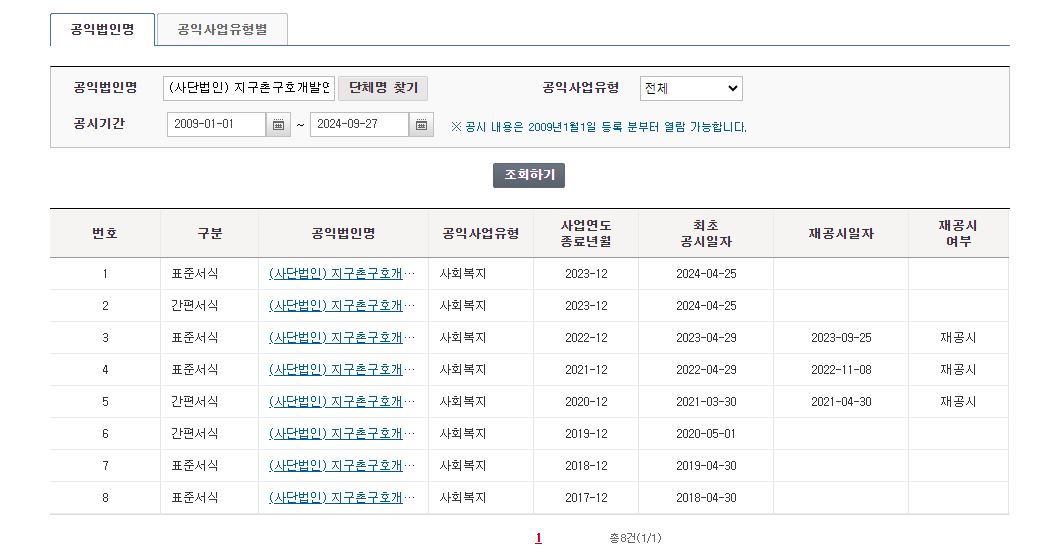Go to page 1 in pagination
This screenshot has height=554, width=1057.
[538, 538]
